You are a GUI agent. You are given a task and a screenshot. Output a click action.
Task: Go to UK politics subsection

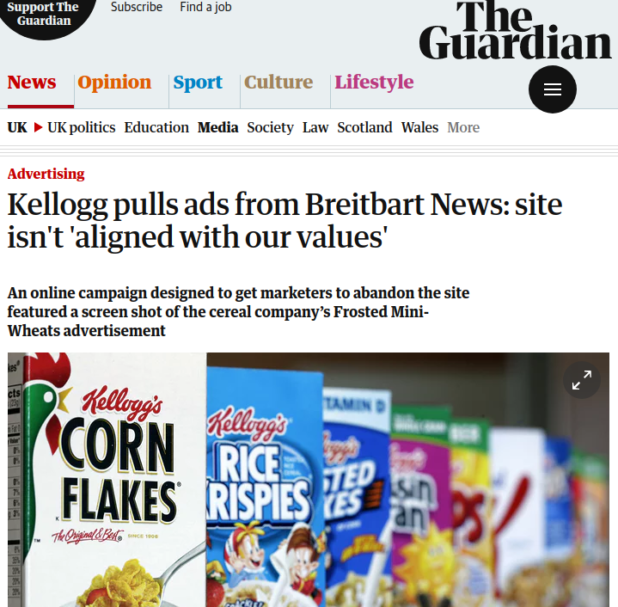(x=82, y=128)
